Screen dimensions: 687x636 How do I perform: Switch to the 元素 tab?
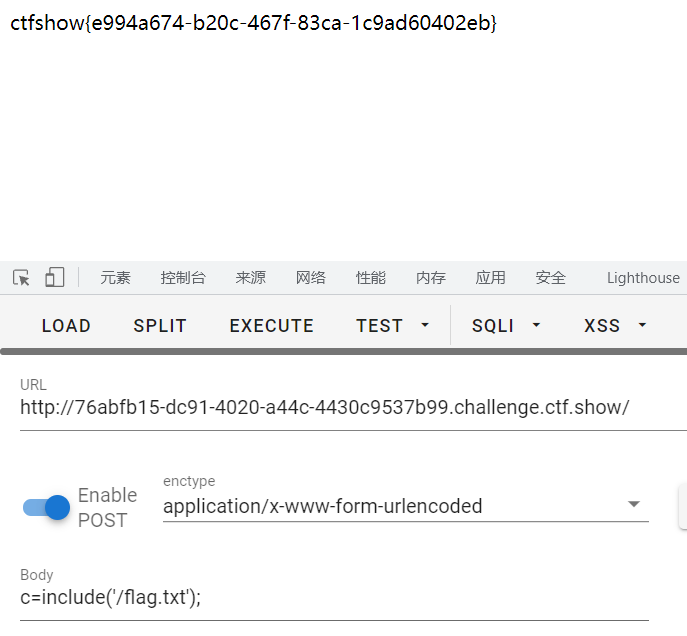point(115,278)
